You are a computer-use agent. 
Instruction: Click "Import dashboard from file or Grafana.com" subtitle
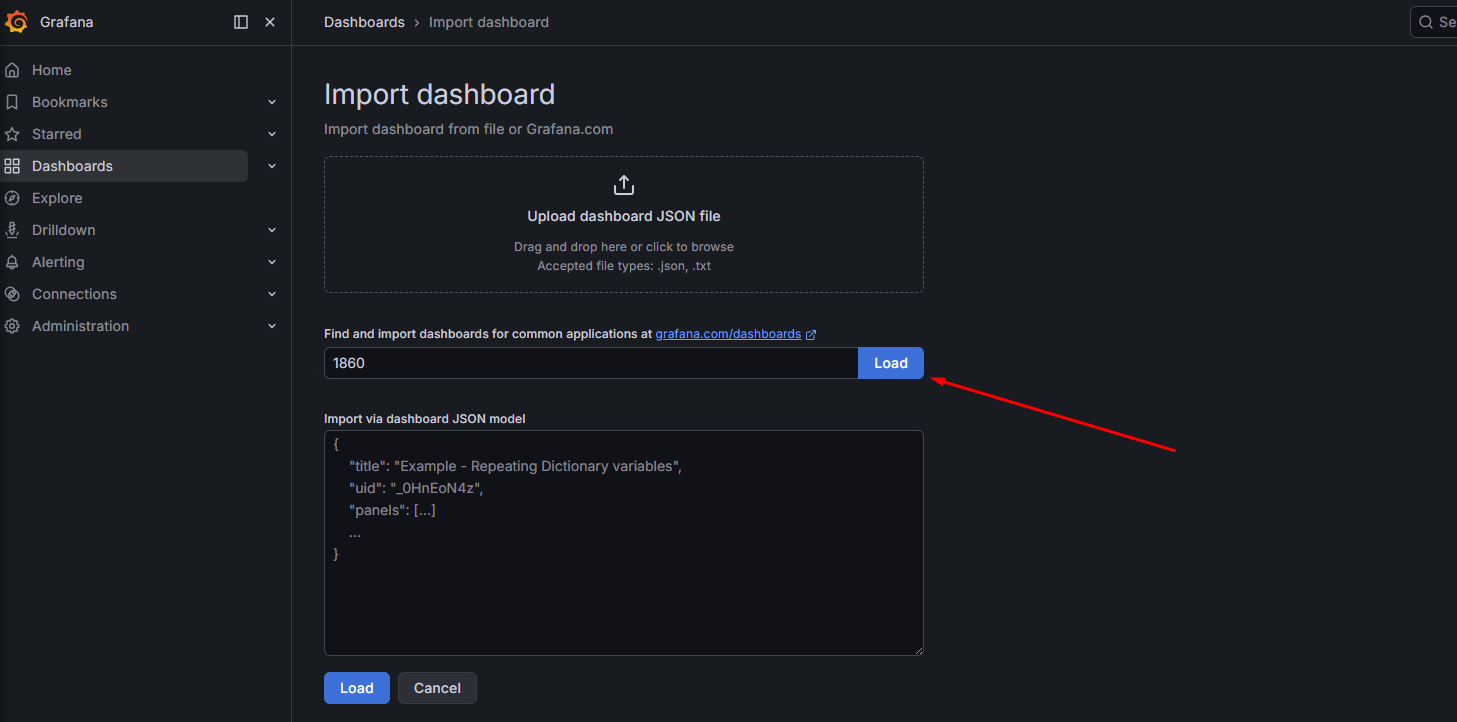click(x=468, y=129)
